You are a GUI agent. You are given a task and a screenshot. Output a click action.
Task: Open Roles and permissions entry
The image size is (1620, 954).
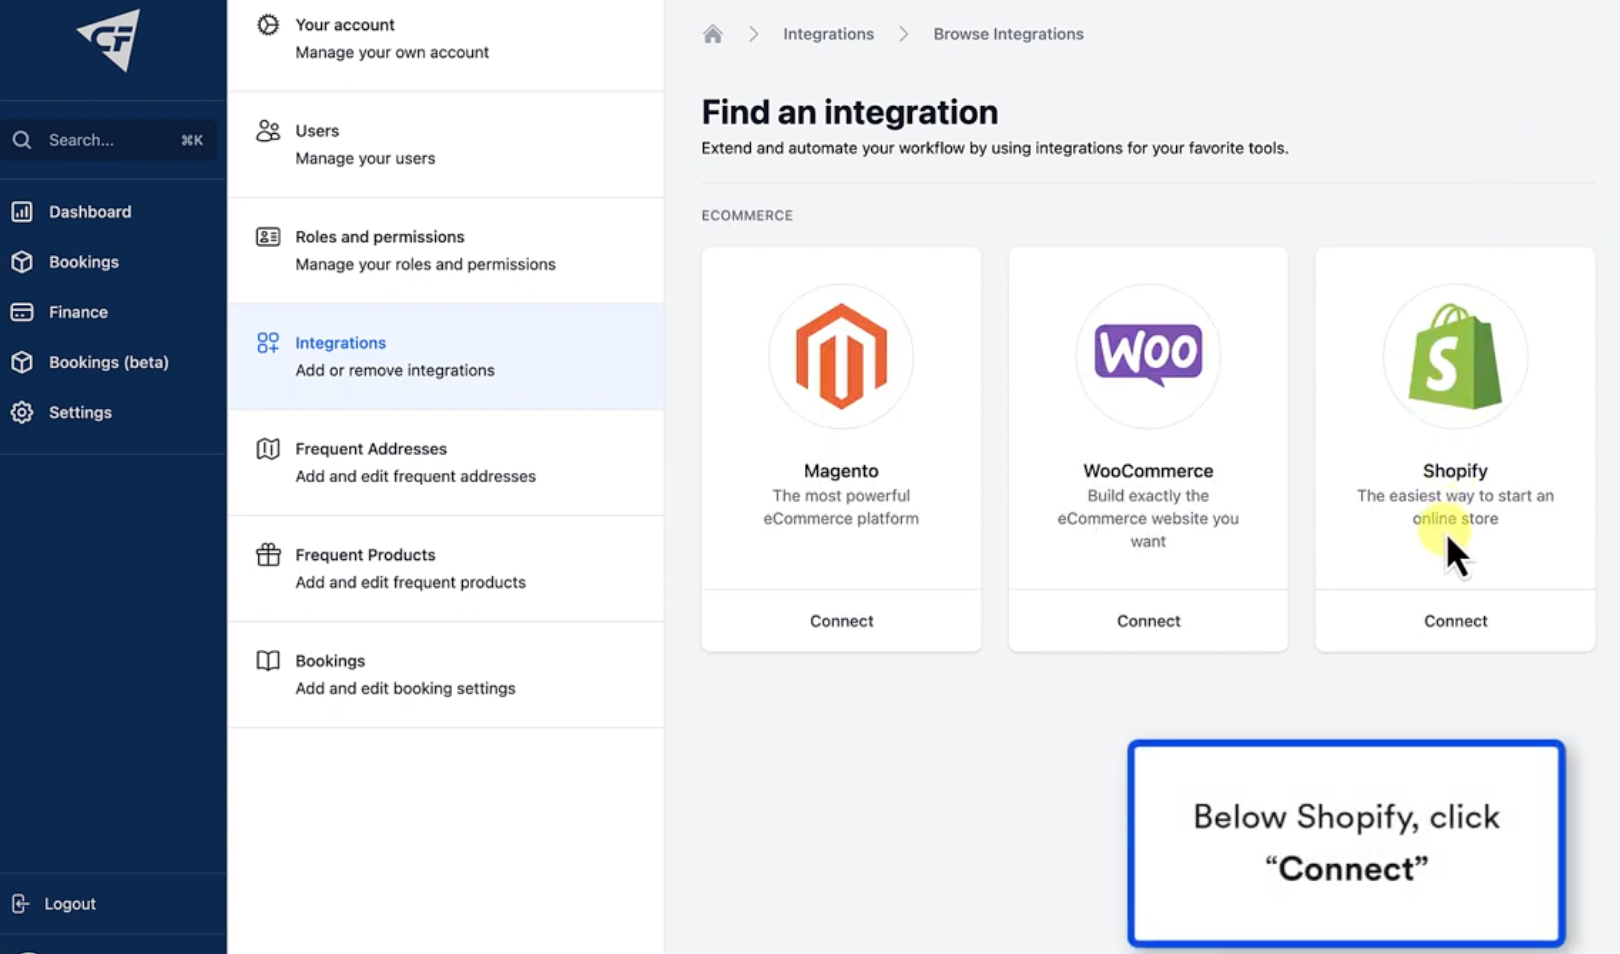[x=446, y=250]
